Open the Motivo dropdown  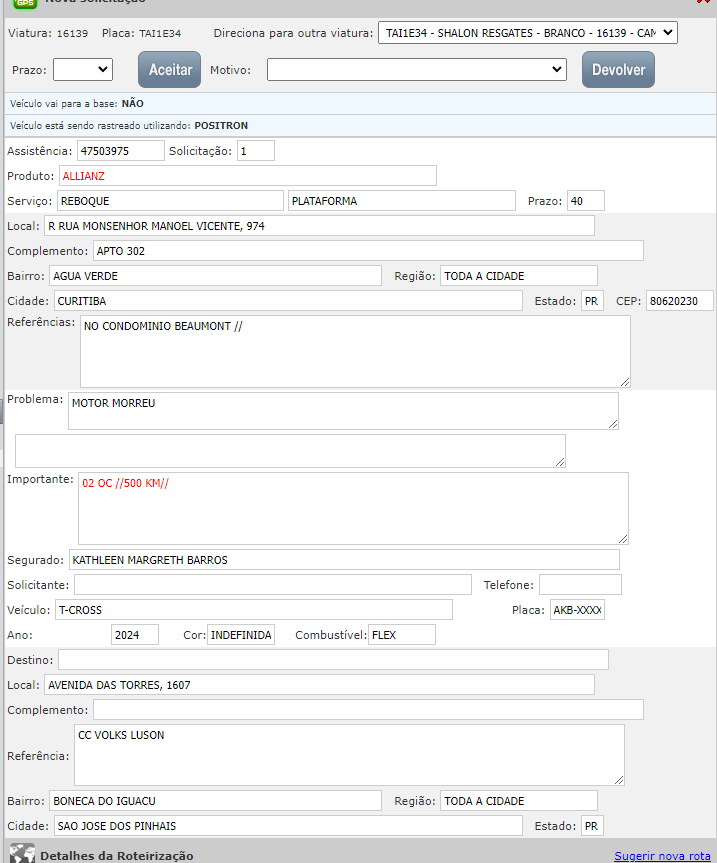(417, 69)
